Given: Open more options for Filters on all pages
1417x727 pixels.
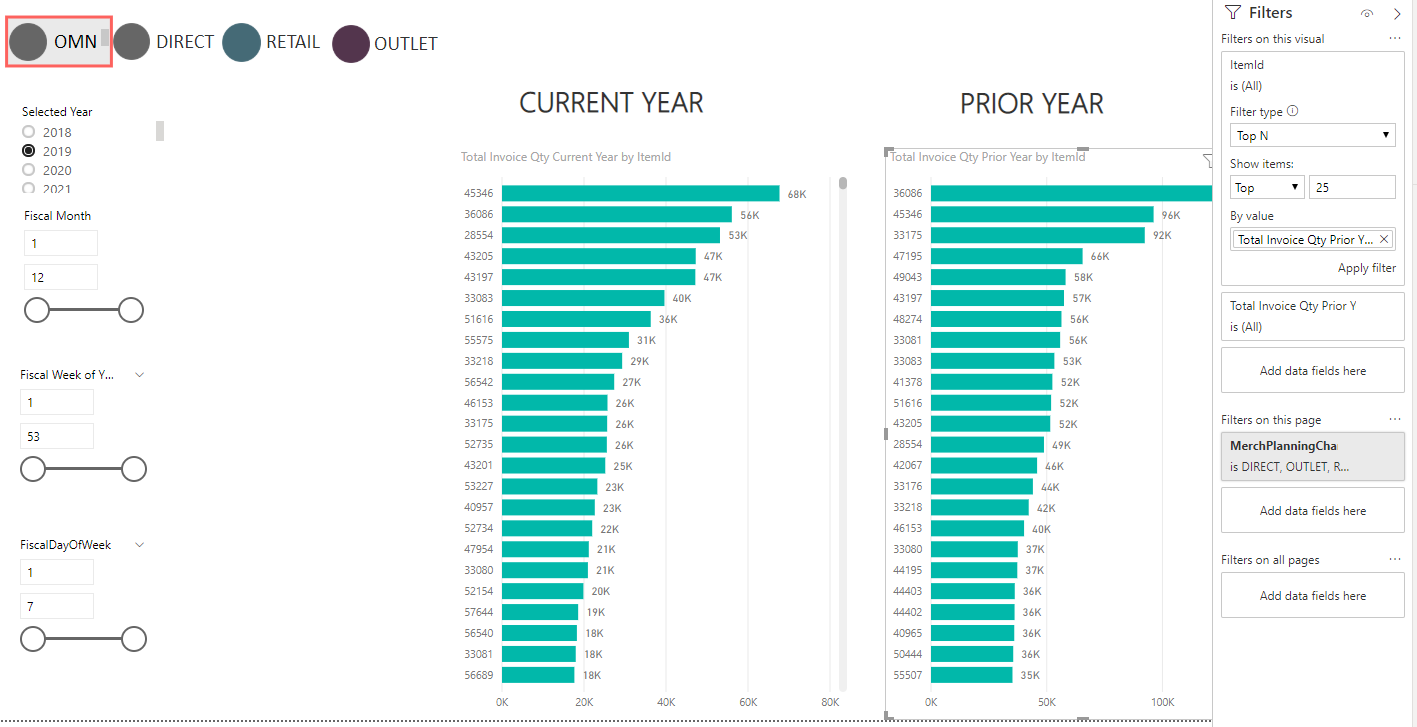Looking at the screenshot, I should [1395, 560].
